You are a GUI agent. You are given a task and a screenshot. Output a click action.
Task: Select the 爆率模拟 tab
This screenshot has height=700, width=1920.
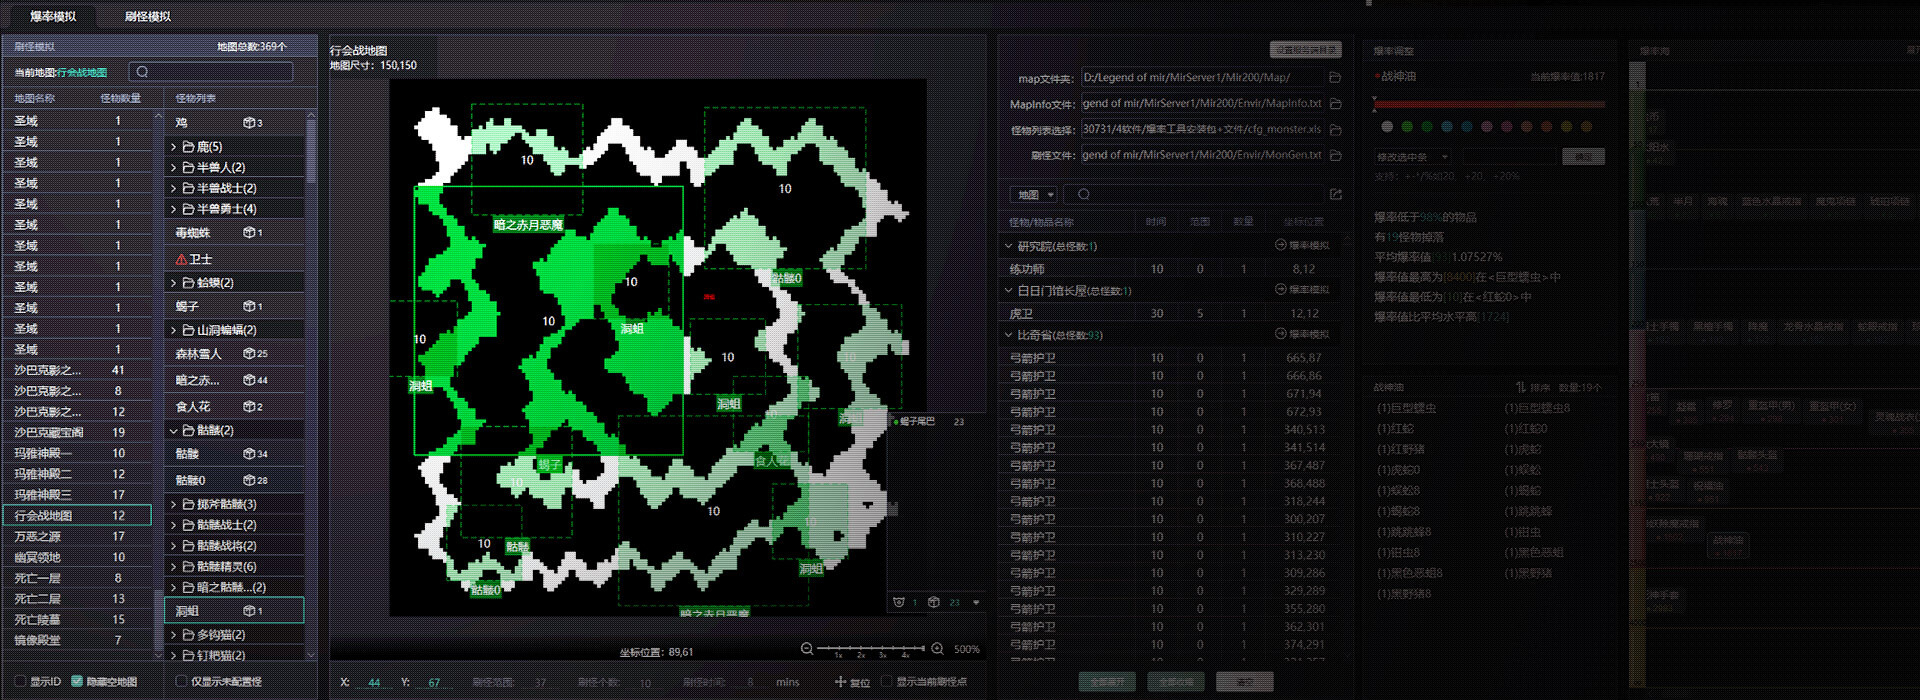click(x=52, y=16)
